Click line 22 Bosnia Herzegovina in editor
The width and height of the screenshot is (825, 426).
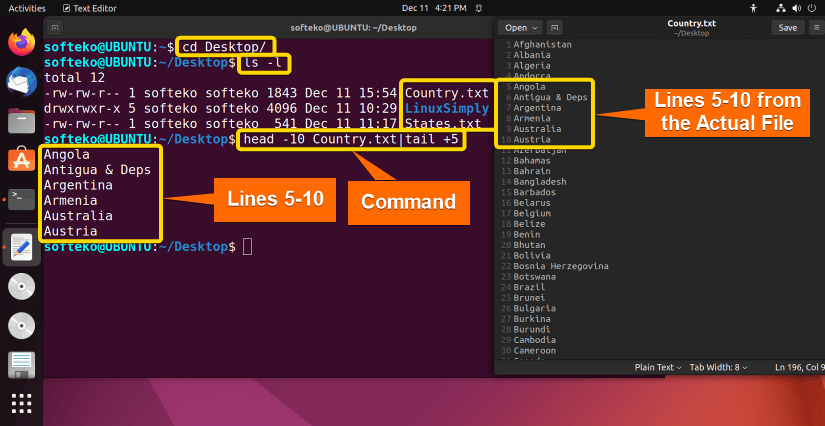[561, 266]
